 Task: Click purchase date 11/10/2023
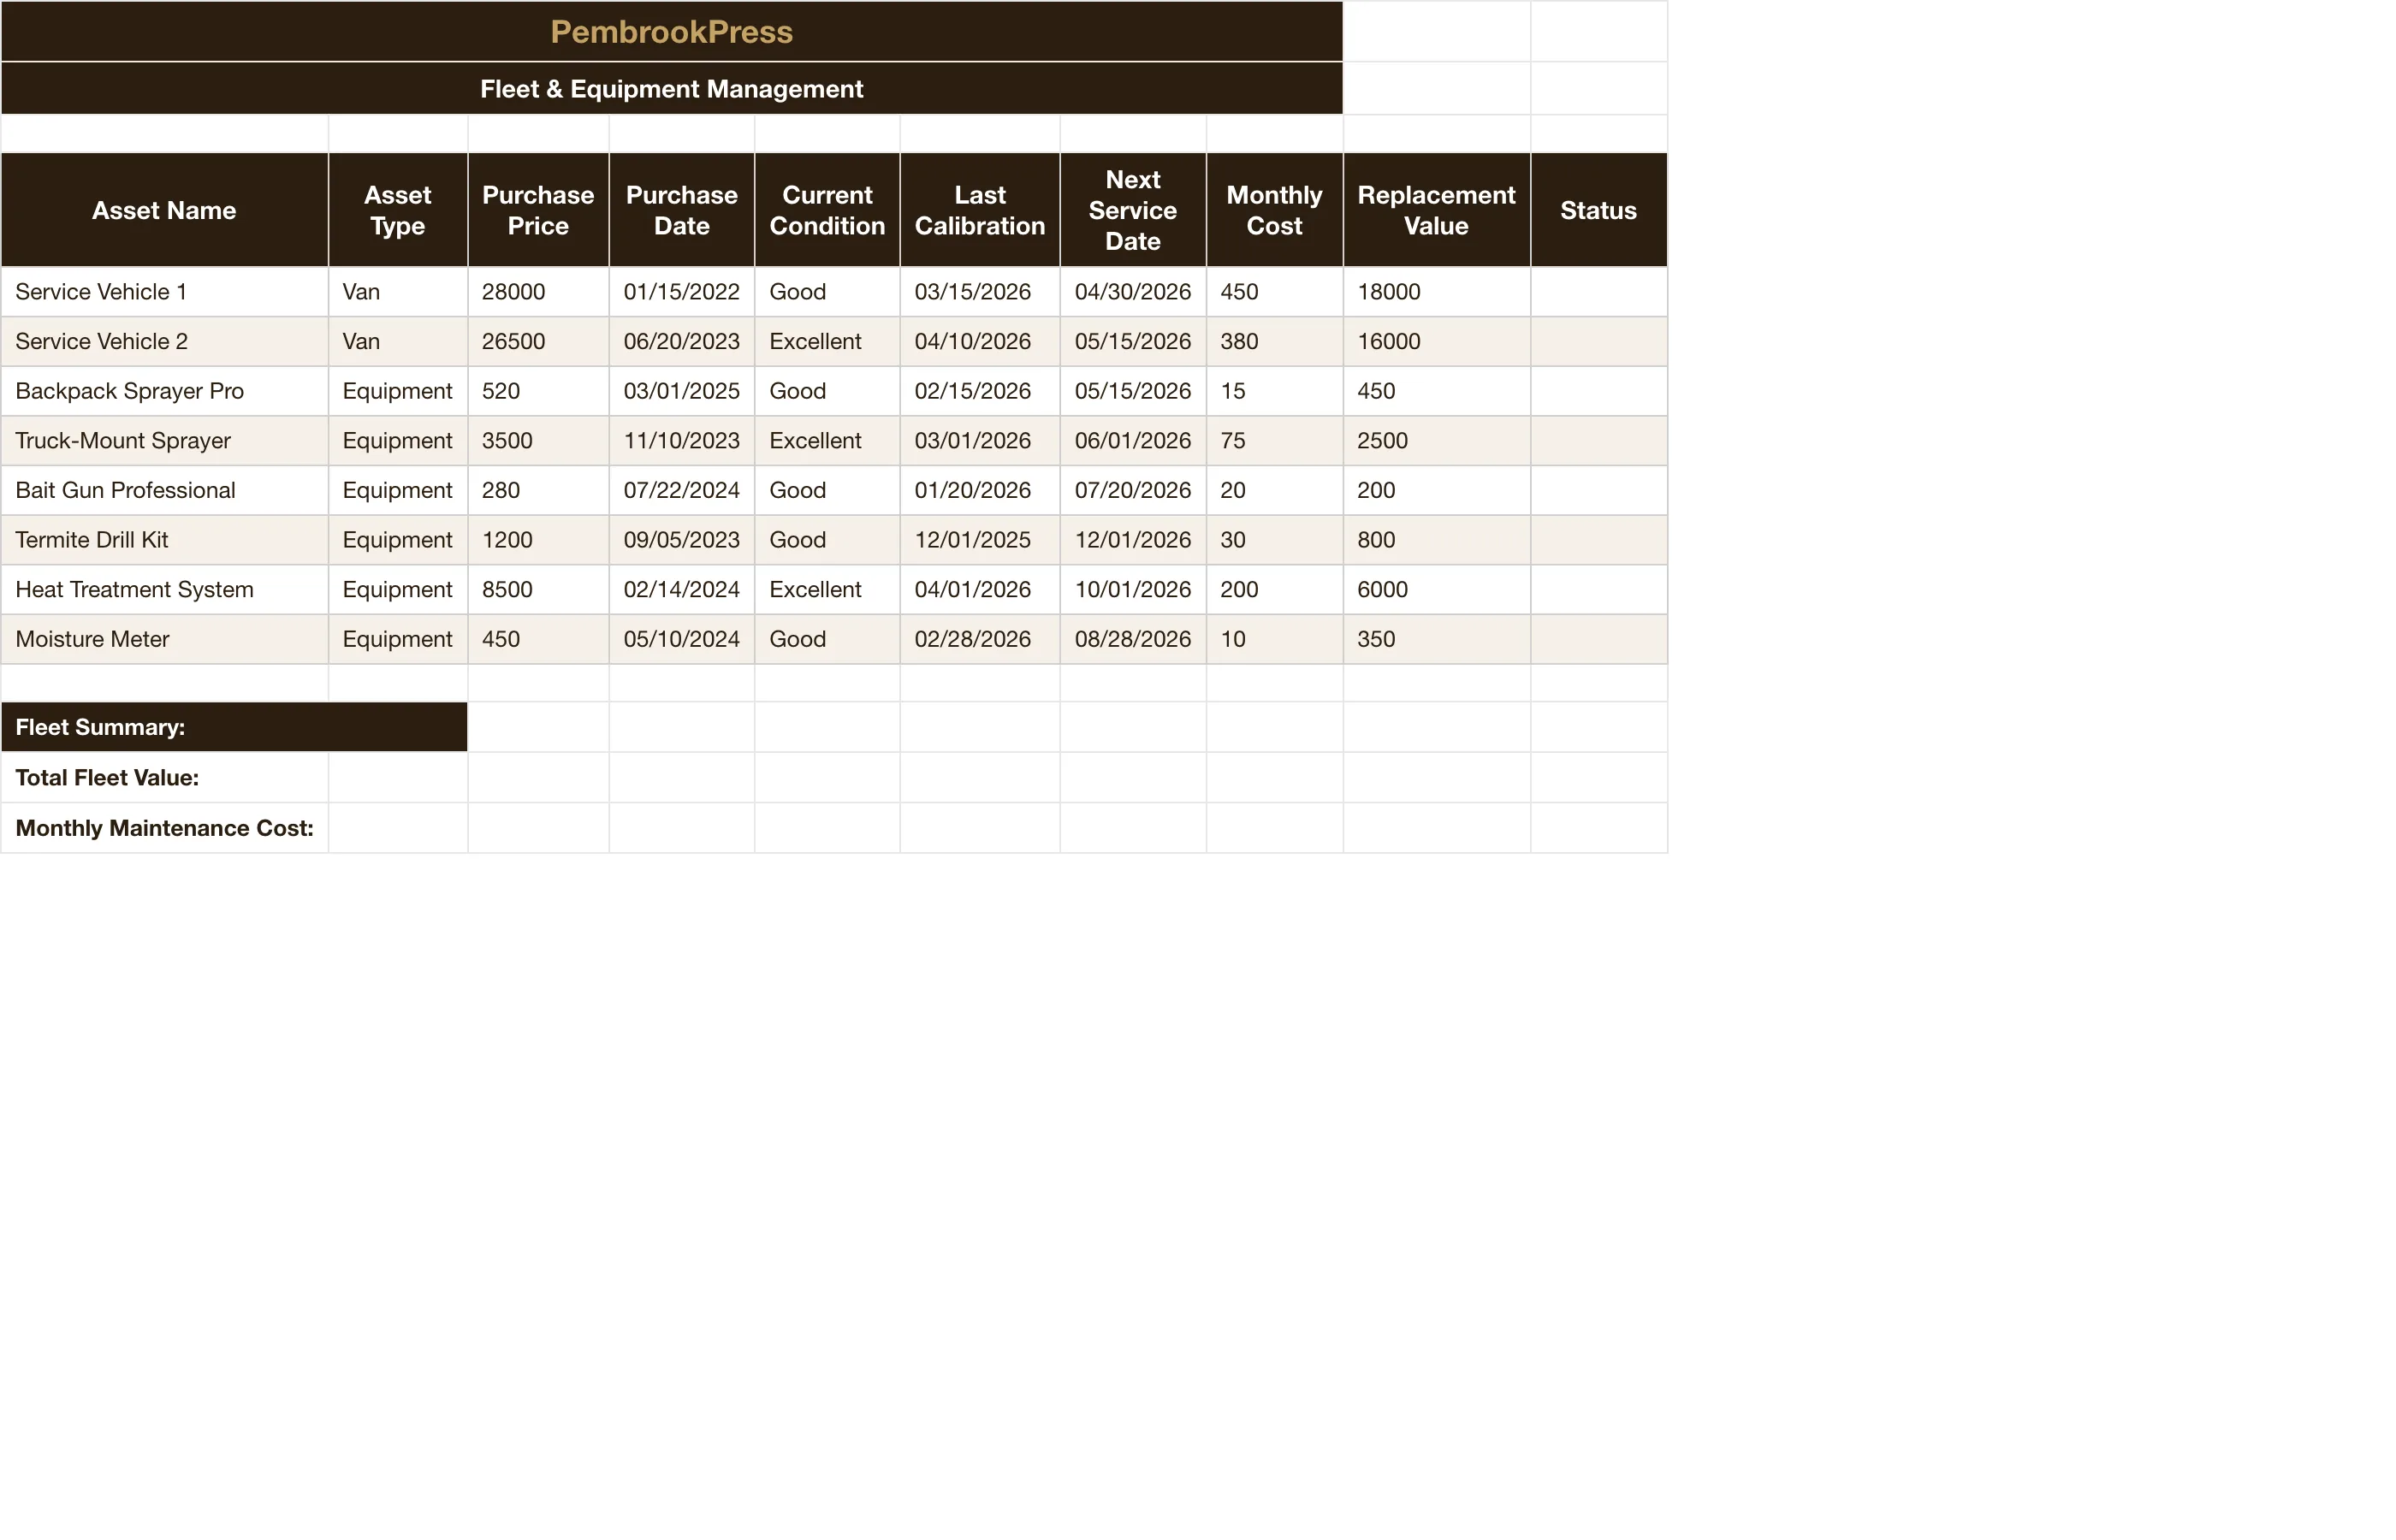tap(682, 441)
